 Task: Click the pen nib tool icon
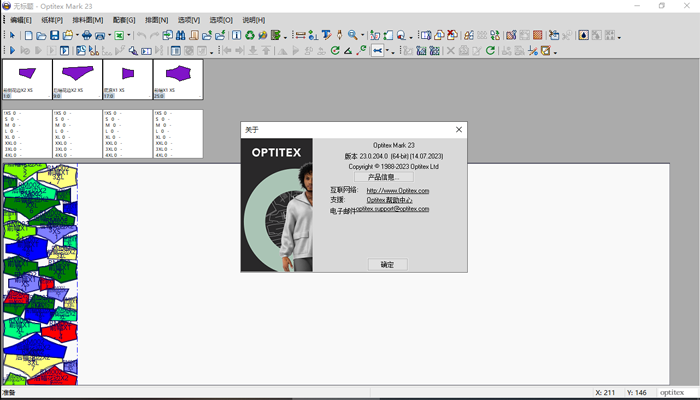pyautogui.click(x=340, y=35)
